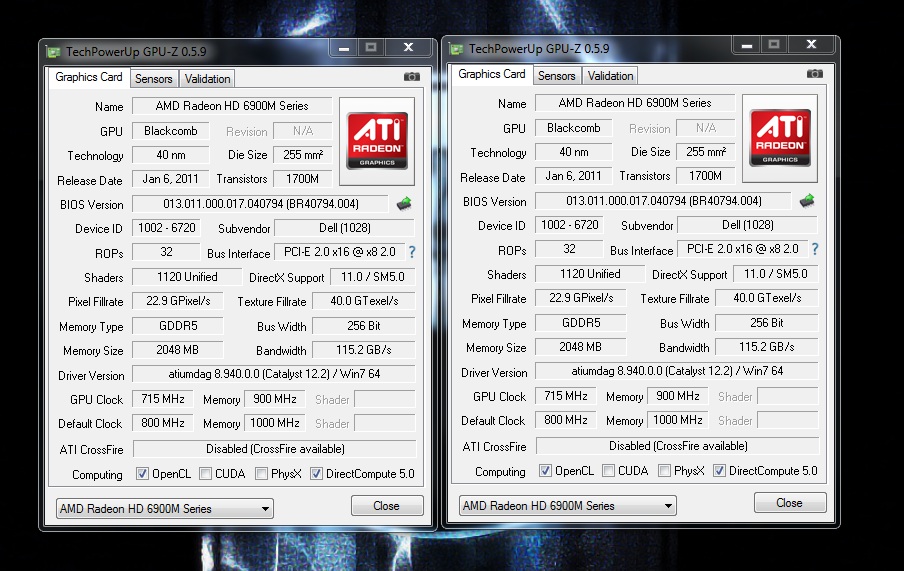The height and width of the screenshot is (571, 904).
Task: Click the 256 Bit Bus Width in right window
Action: (767, 323)
